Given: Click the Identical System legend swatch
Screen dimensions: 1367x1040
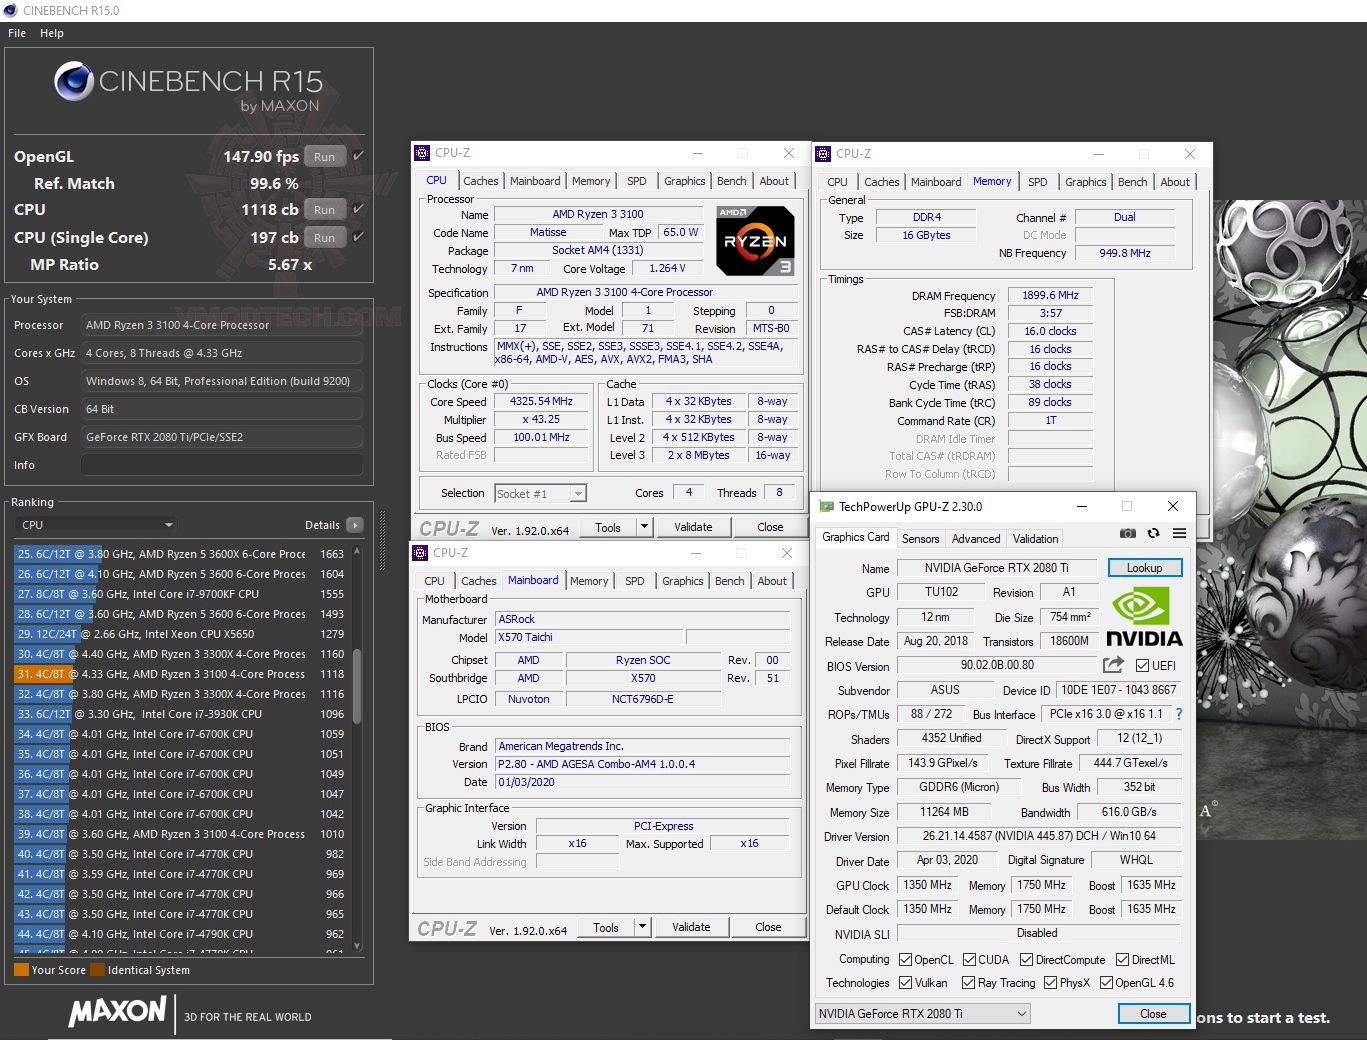Looking at the screenshot, I should (x=97, y=969).
